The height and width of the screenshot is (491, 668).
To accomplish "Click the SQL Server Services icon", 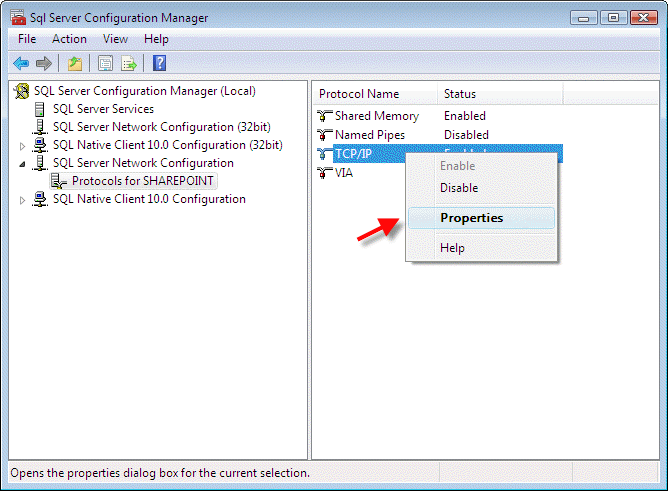I will [x=39, y=109].
